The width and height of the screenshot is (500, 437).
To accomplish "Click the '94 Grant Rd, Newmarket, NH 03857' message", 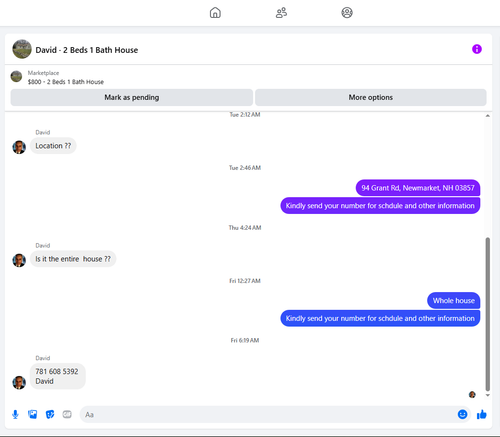I will point(418,188).
